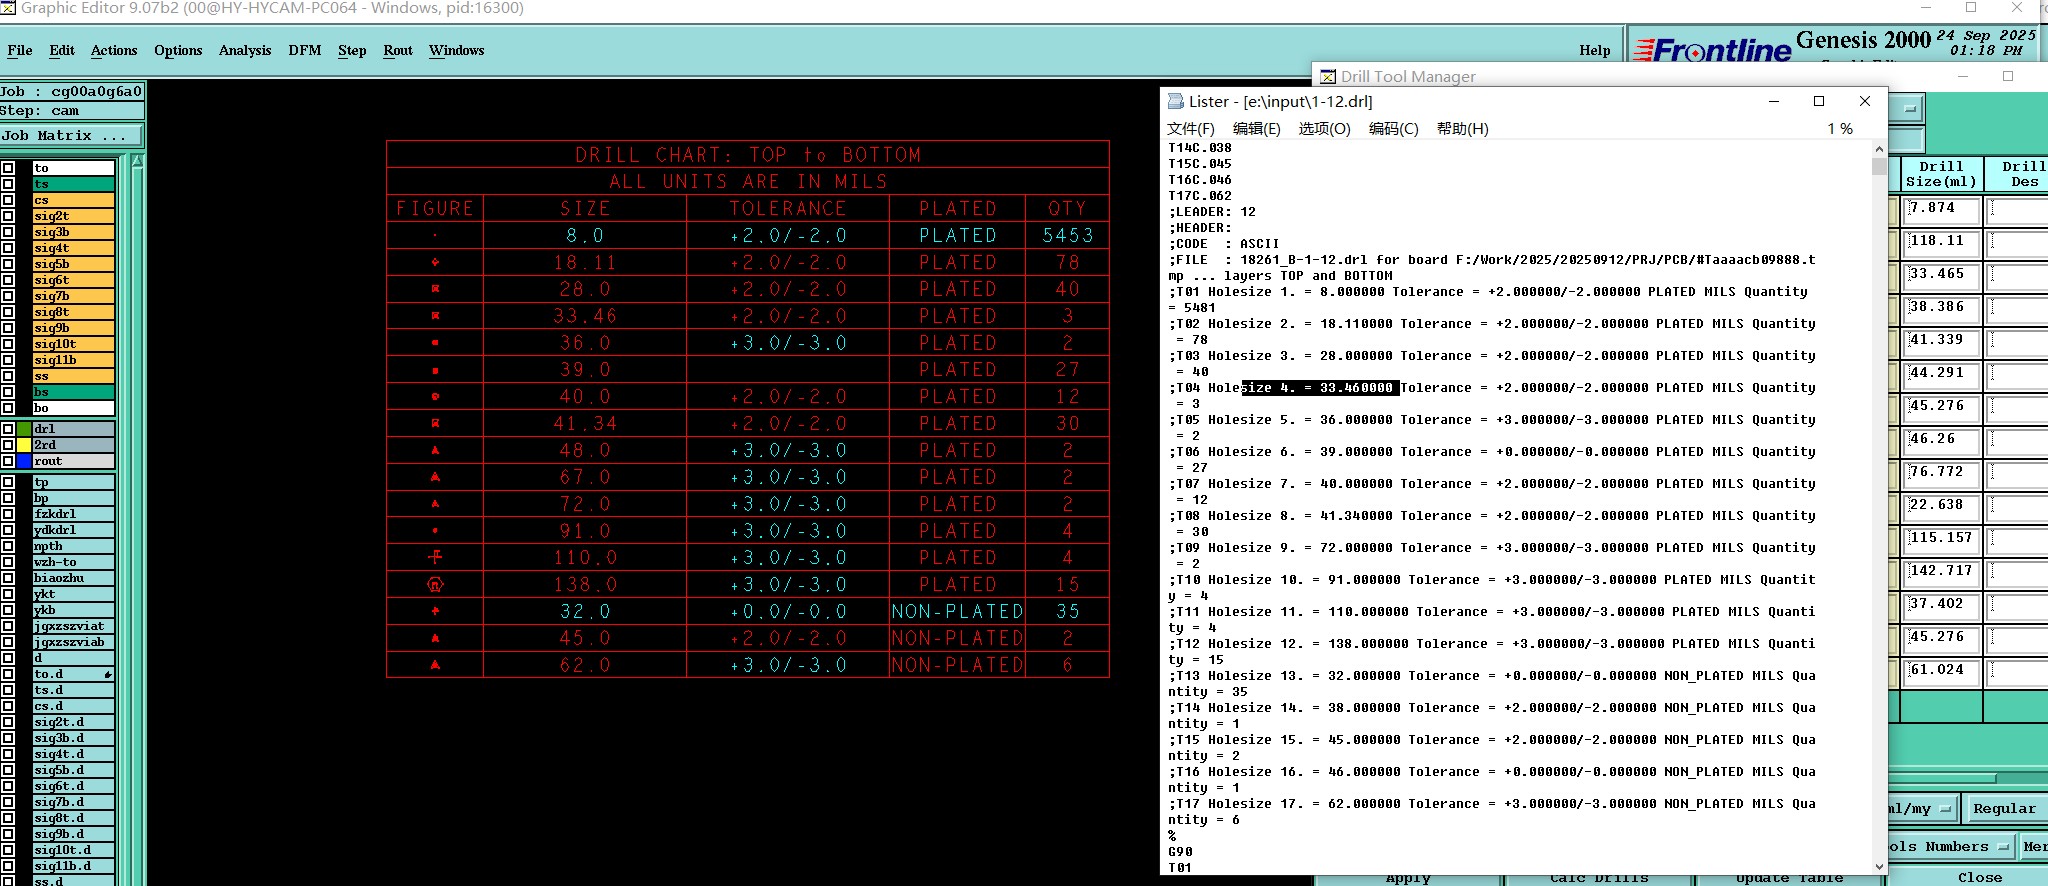Open the ml/my units dropdown

(x=1923, y=808)
